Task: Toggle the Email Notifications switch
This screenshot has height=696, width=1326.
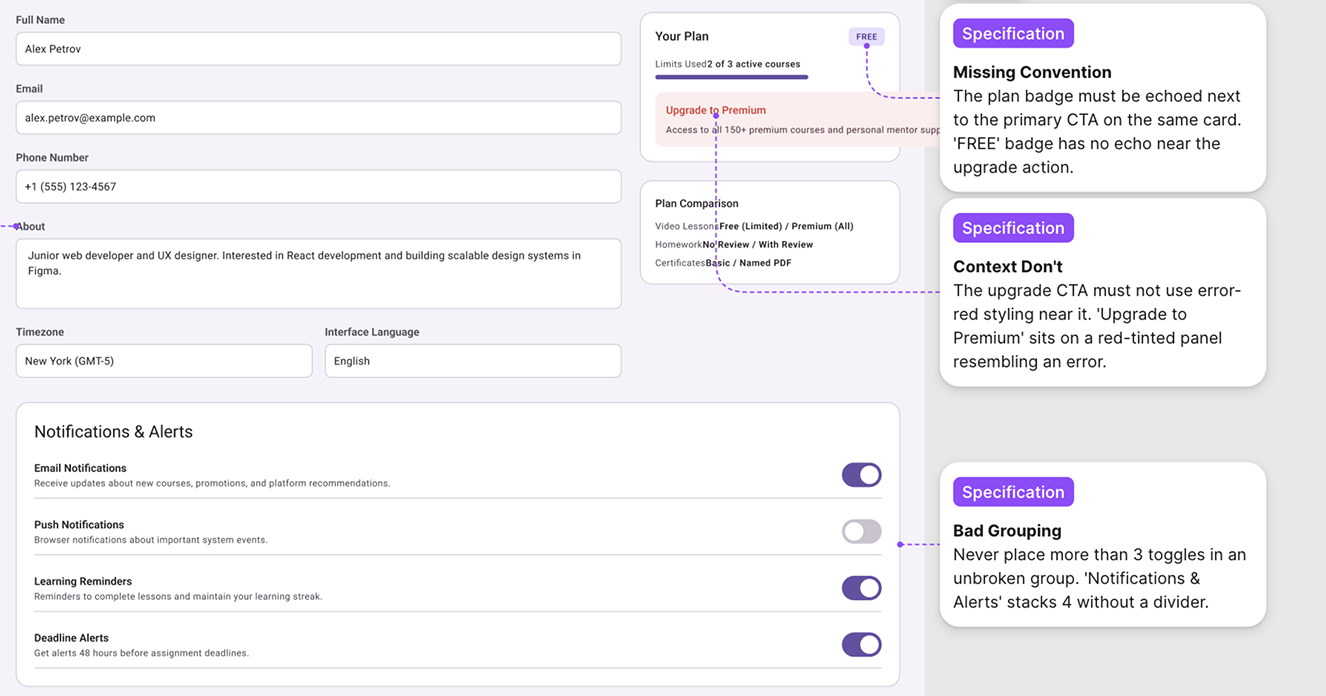Action: (861, 475)
